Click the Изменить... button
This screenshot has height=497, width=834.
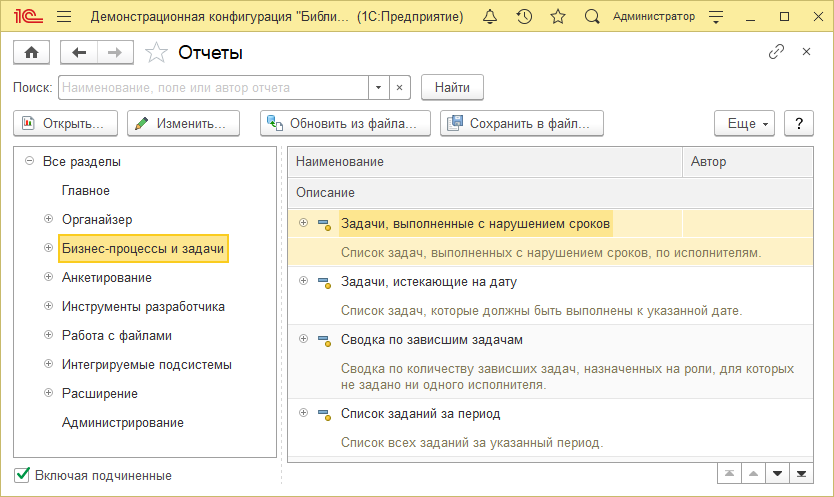pyautogui.click(x=184, y=123)
